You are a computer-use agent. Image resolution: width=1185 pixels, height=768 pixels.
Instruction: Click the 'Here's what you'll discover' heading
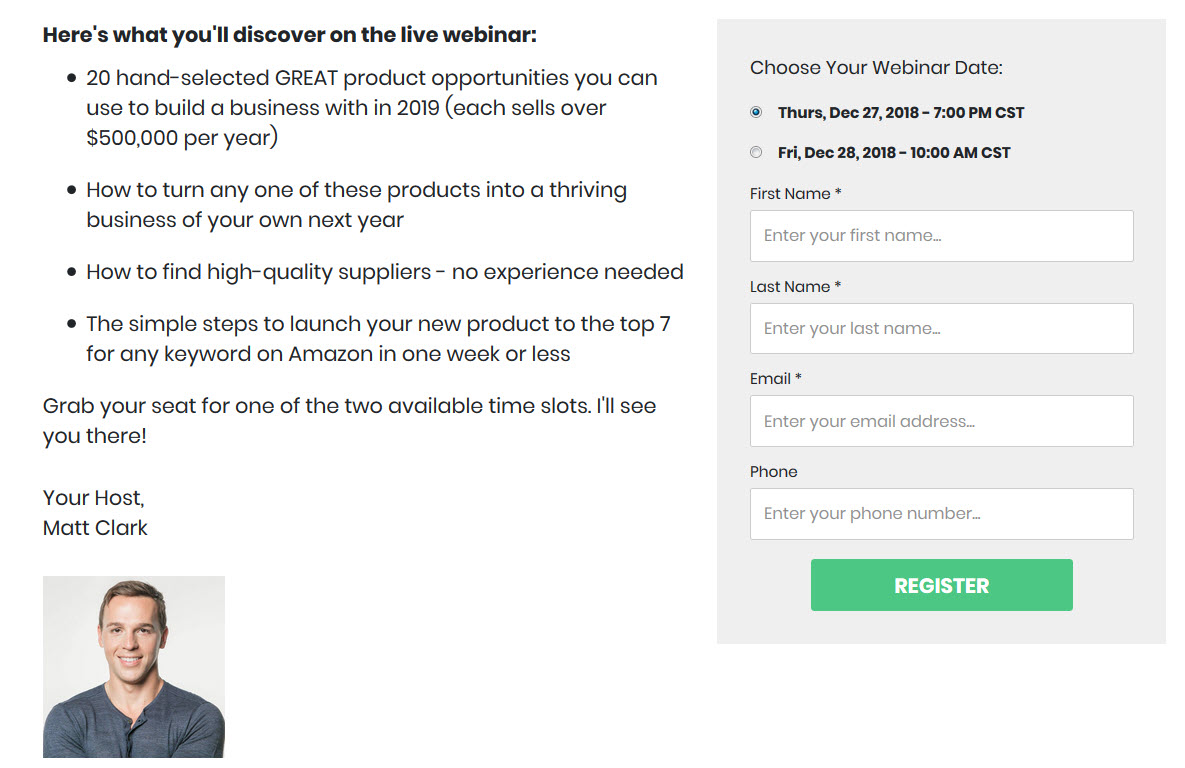click(x=290, y=35)
